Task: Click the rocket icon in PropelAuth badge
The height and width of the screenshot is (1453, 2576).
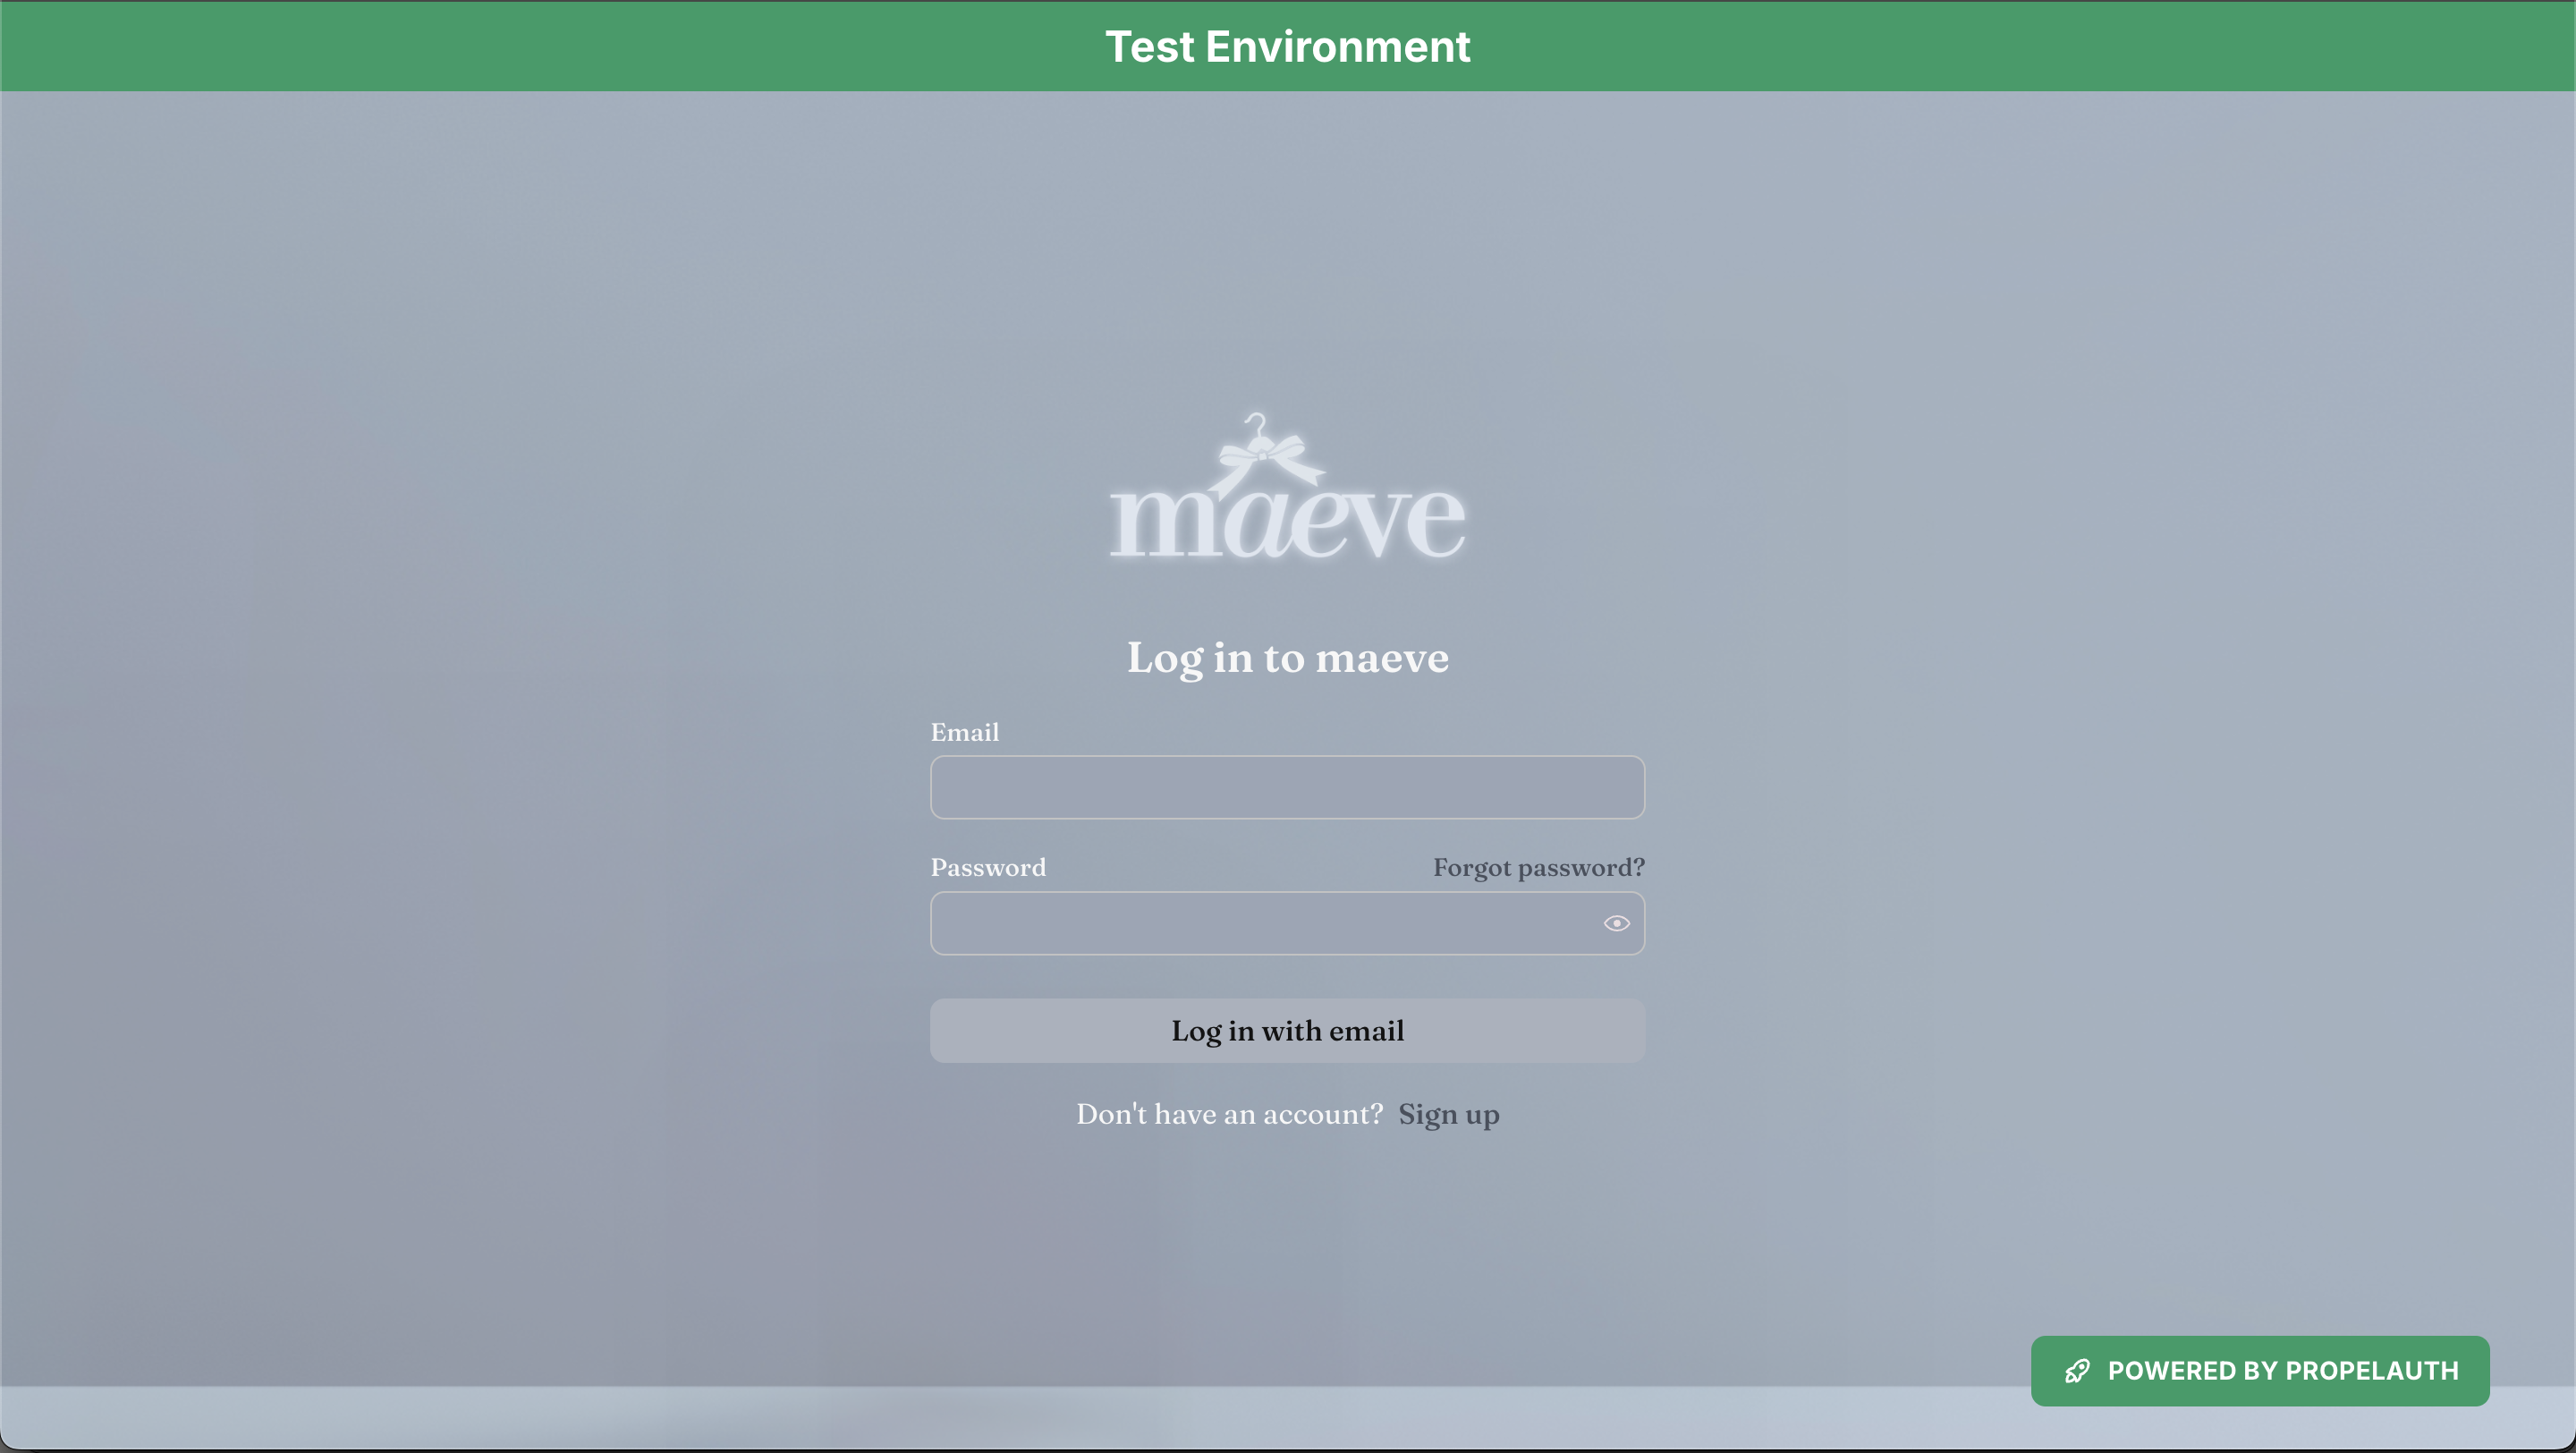Action: pyautogui.click(x=2077, y=1370)
